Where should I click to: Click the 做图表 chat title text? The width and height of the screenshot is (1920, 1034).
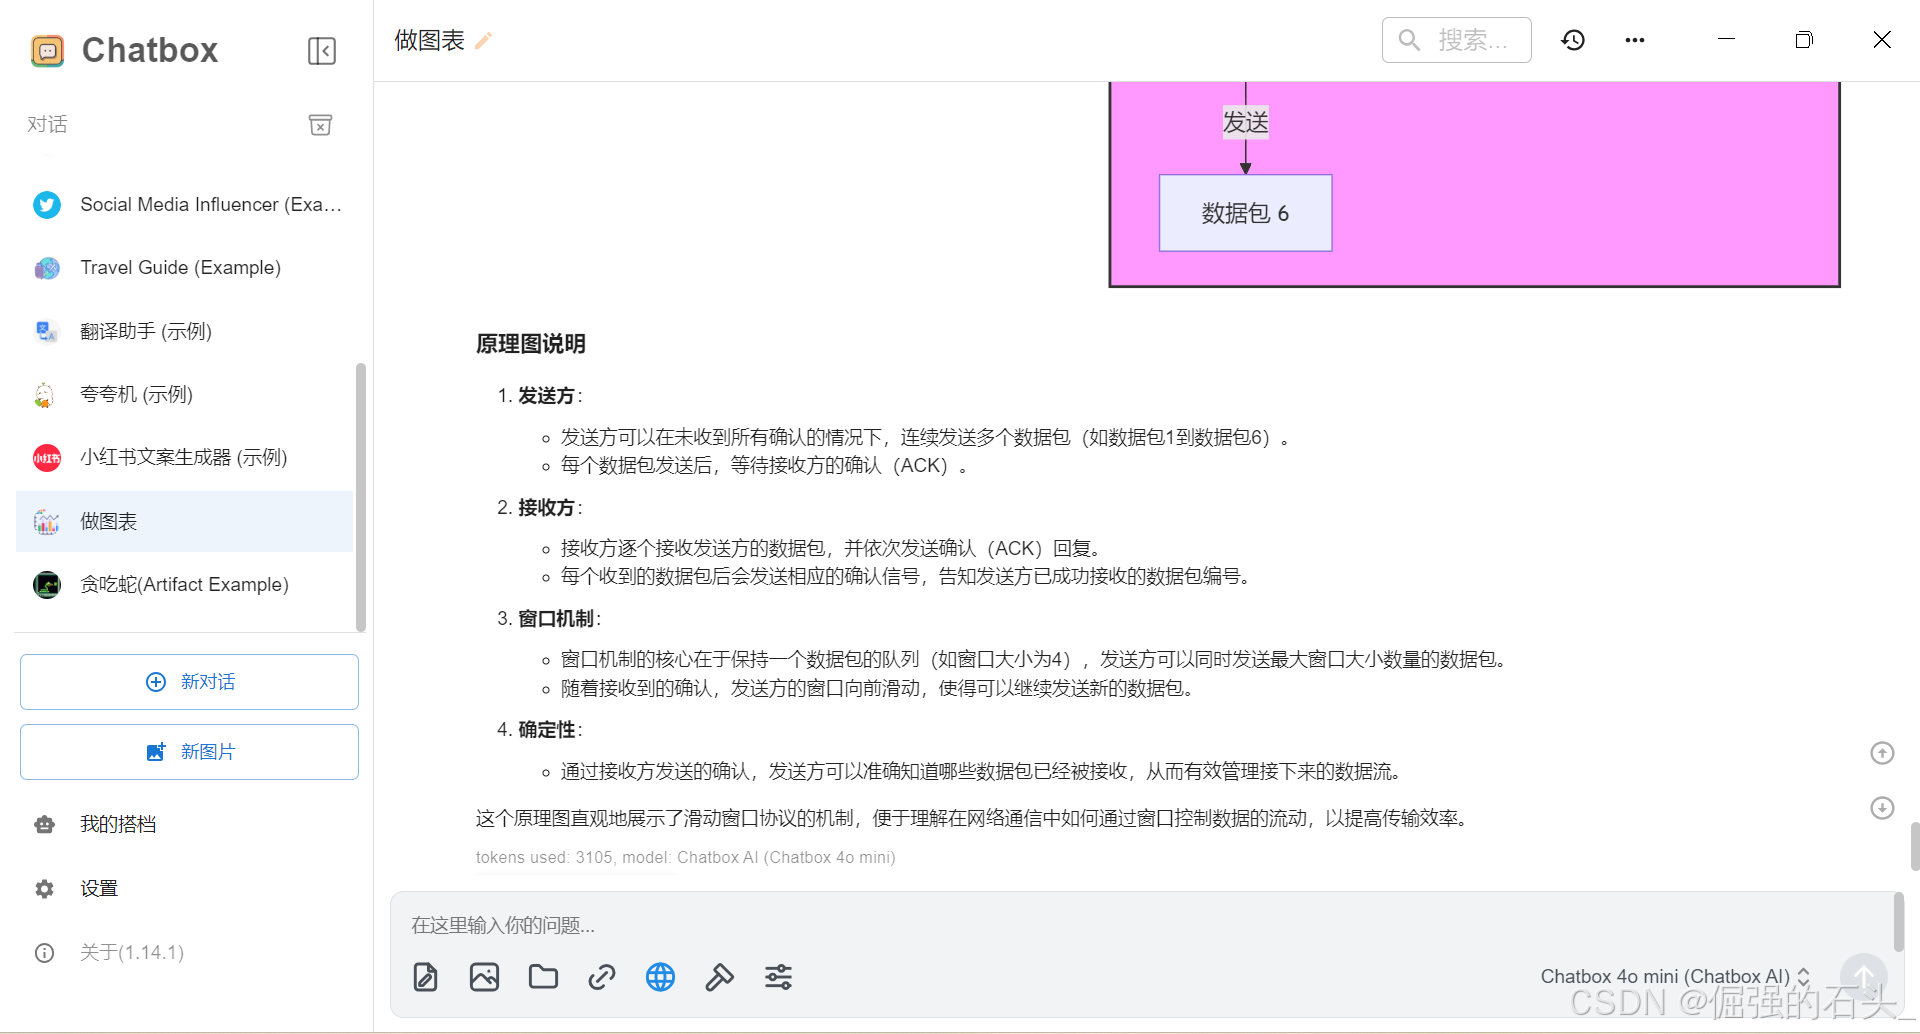[429, 40]
